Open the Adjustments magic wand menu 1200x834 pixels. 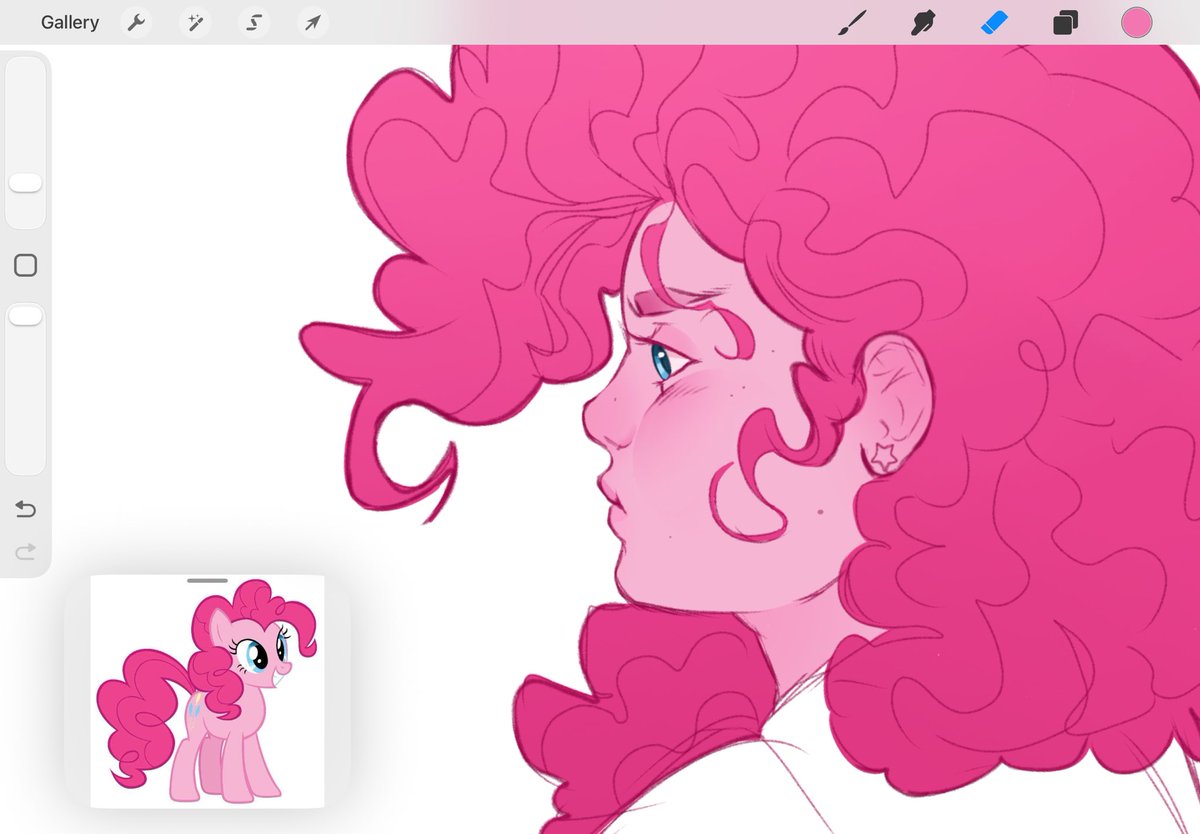pos(195,22)
